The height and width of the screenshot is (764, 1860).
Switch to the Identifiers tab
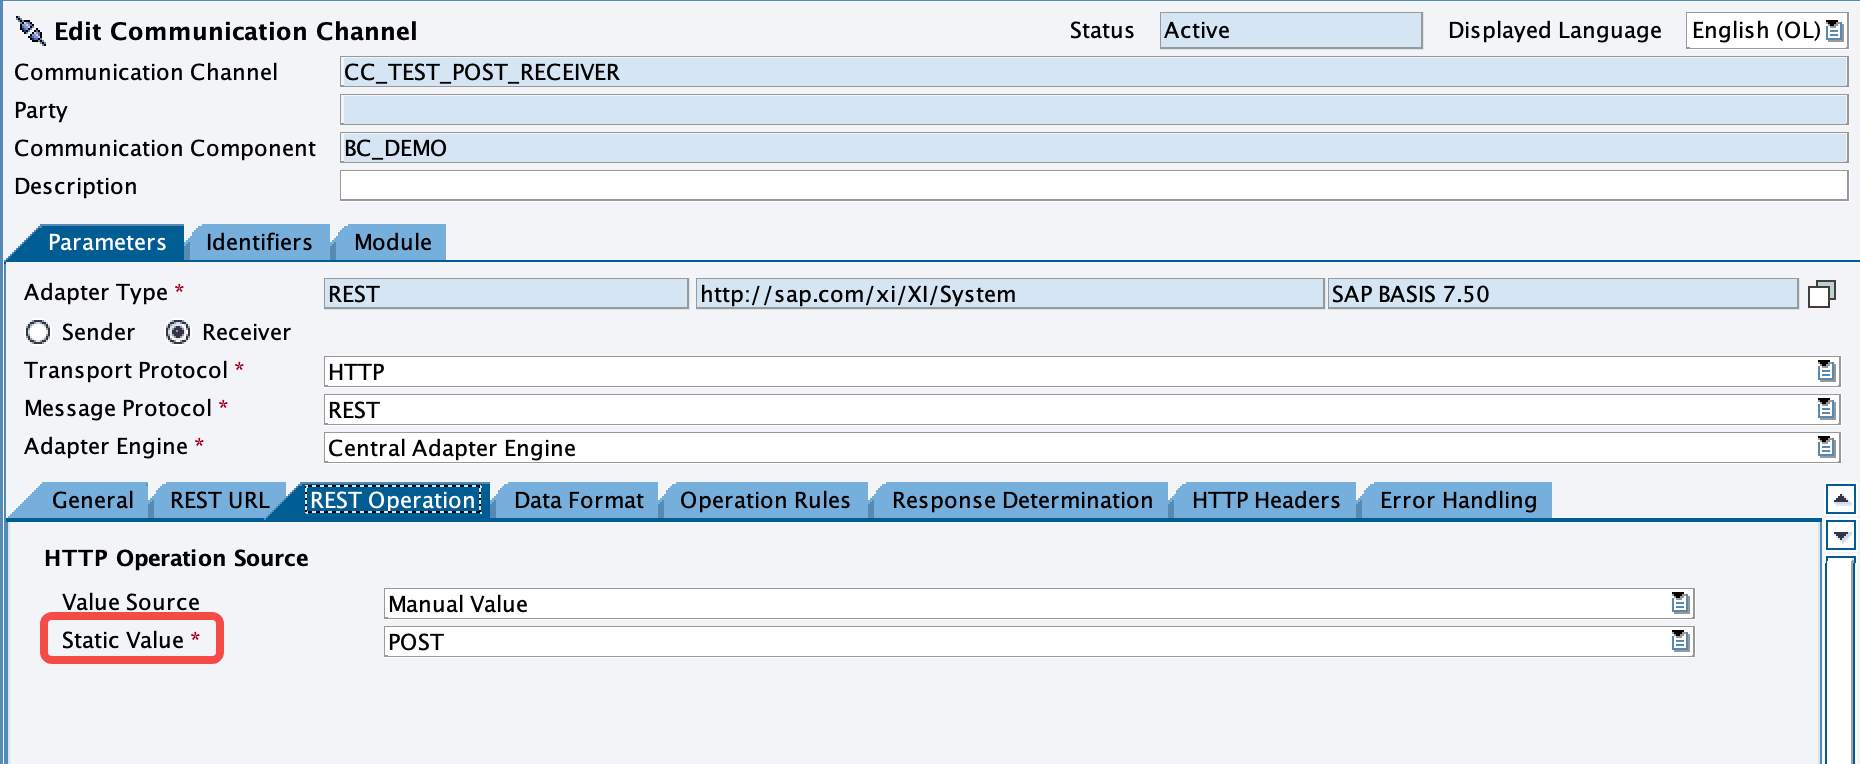pos(258,242)
